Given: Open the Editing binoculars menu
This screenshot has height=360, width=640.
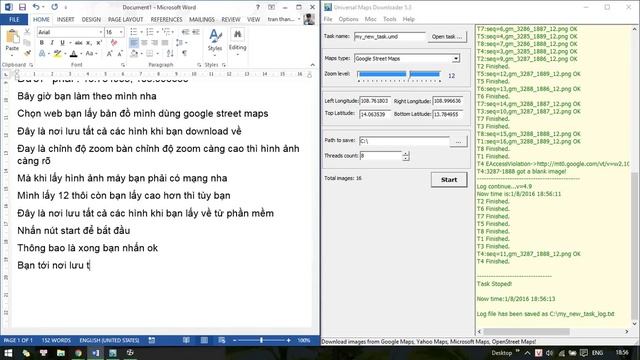Looking at the screenshot, I should pyautogui.click(x=237, y=40).
